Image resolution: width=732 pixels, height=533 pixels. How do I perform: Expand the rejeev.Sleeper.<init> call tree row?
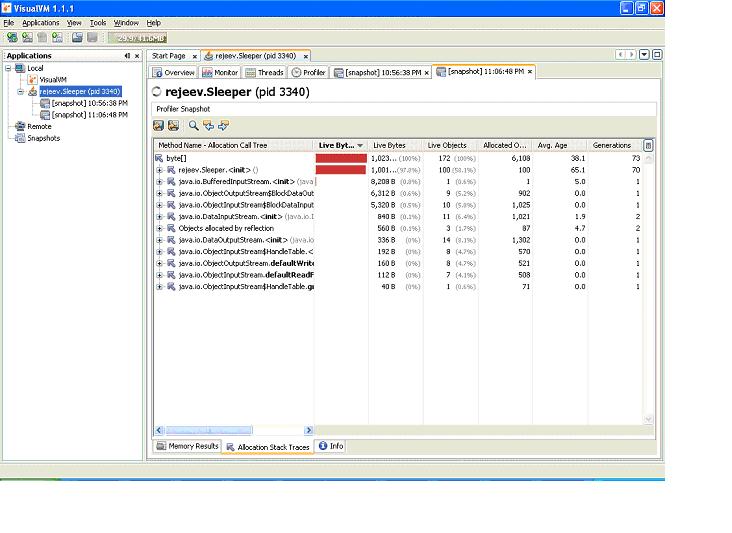[x=159, y=170]
